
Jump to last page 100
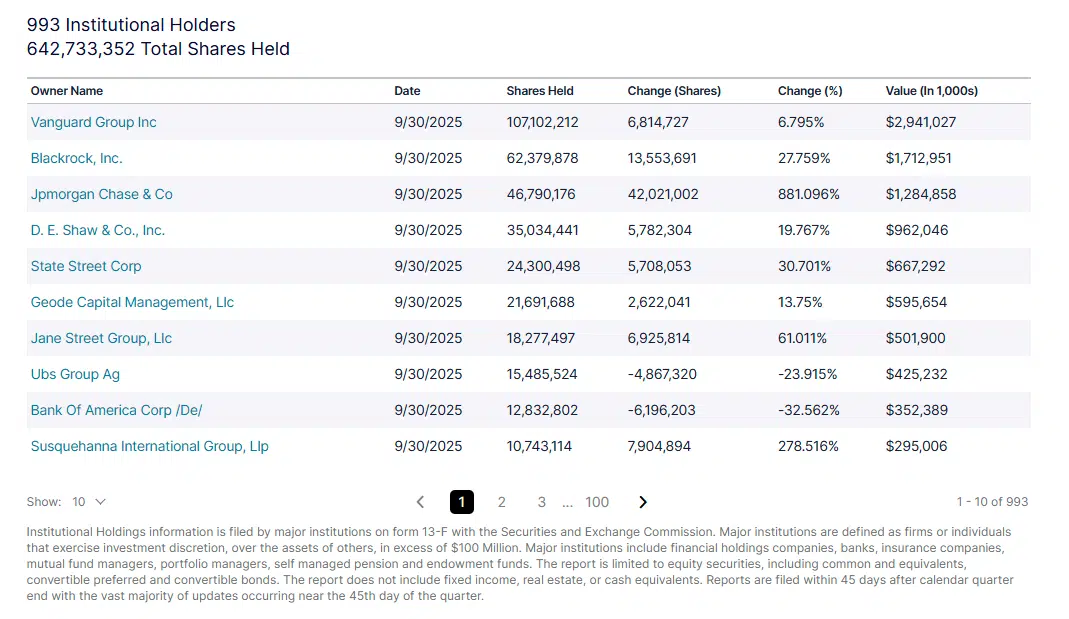597,502
